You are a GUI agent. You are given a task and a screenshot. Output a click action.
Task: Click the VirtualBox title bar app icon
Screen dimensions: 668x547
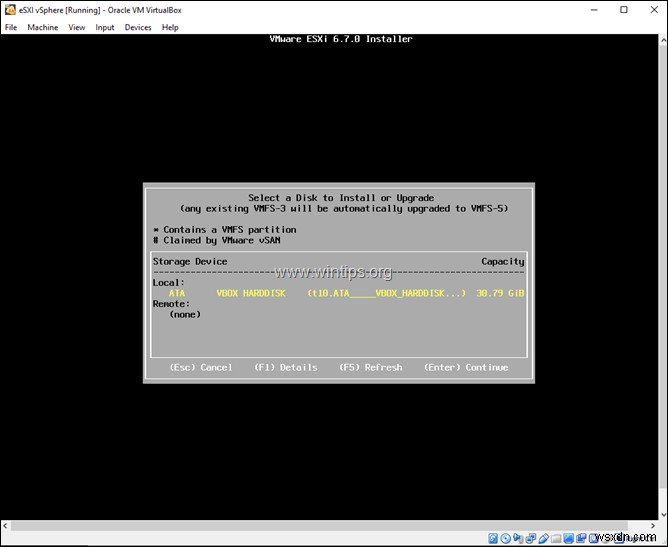point(10,9)
